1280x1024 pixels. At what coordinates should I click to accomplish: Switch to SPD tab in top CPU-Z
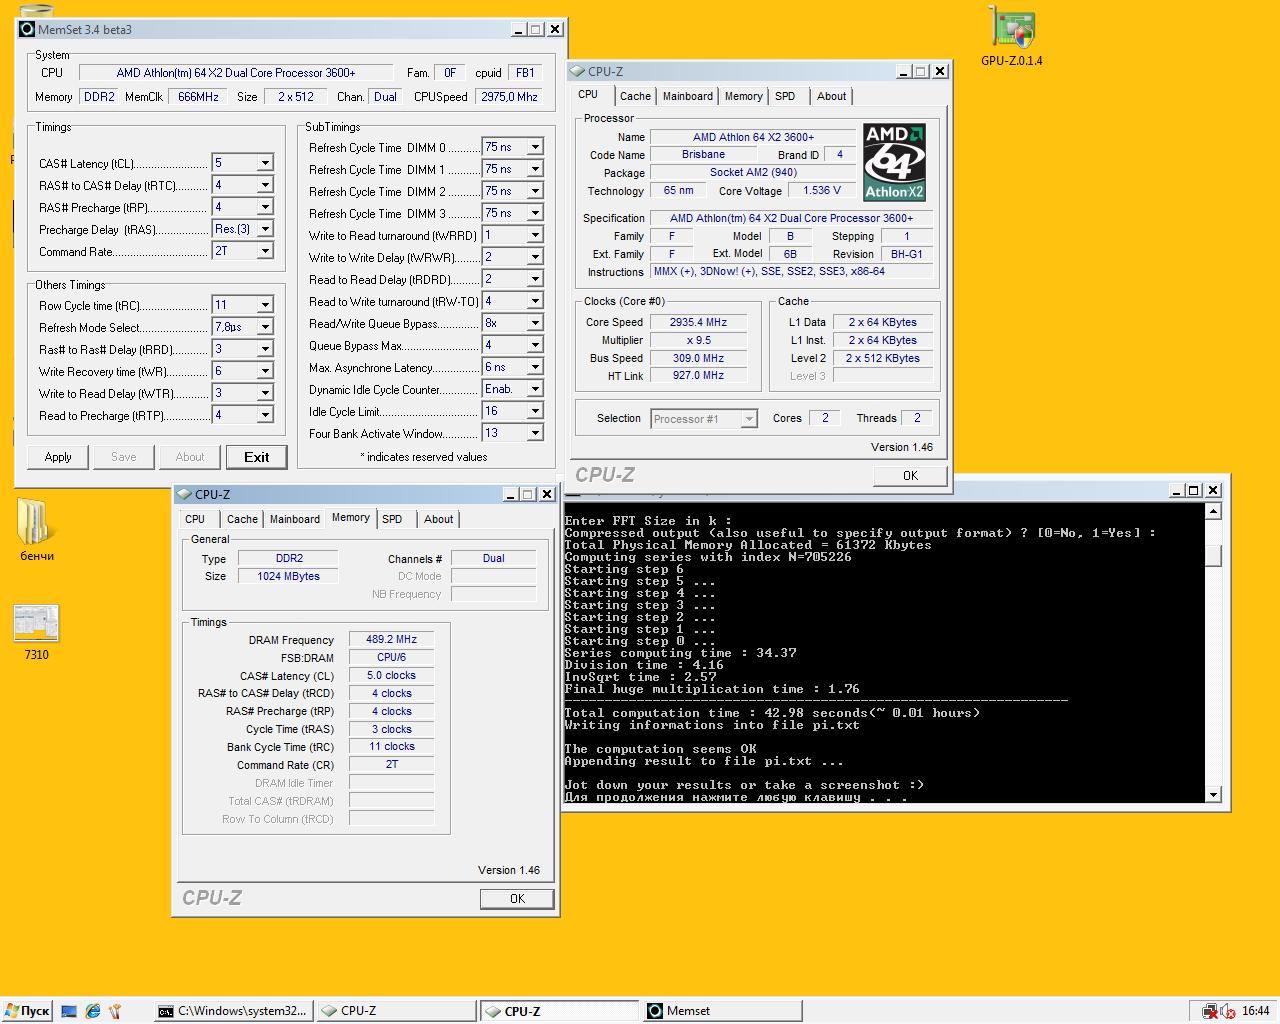pos(785,96)
